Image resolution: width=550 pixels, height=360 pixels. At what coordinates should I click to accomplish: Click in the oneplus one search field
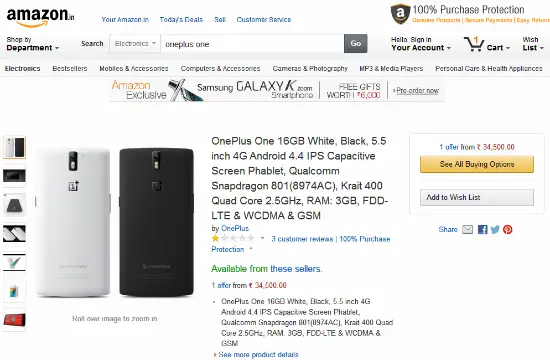tap(252, 44)
